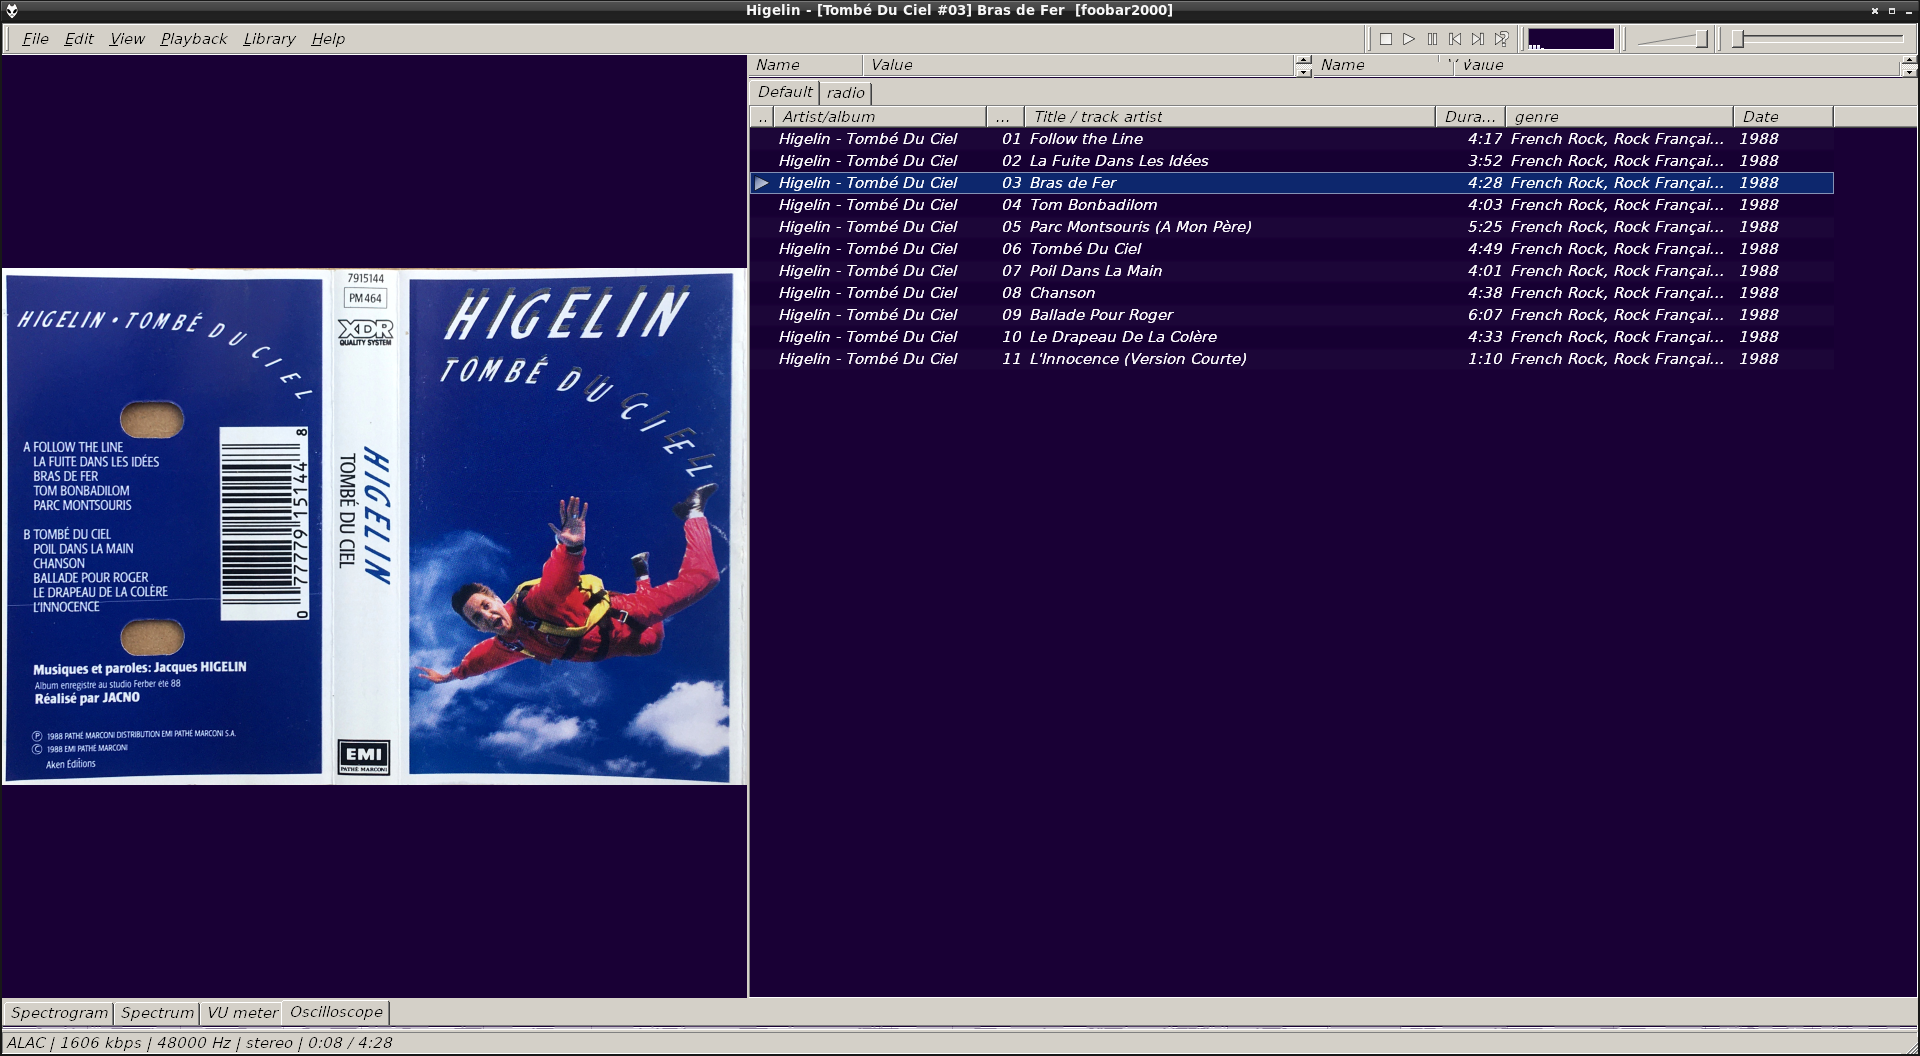Click down arrow of left properties scrollbar
This screenshot has height=1056, width=1920.
[x=1303, y=71]
